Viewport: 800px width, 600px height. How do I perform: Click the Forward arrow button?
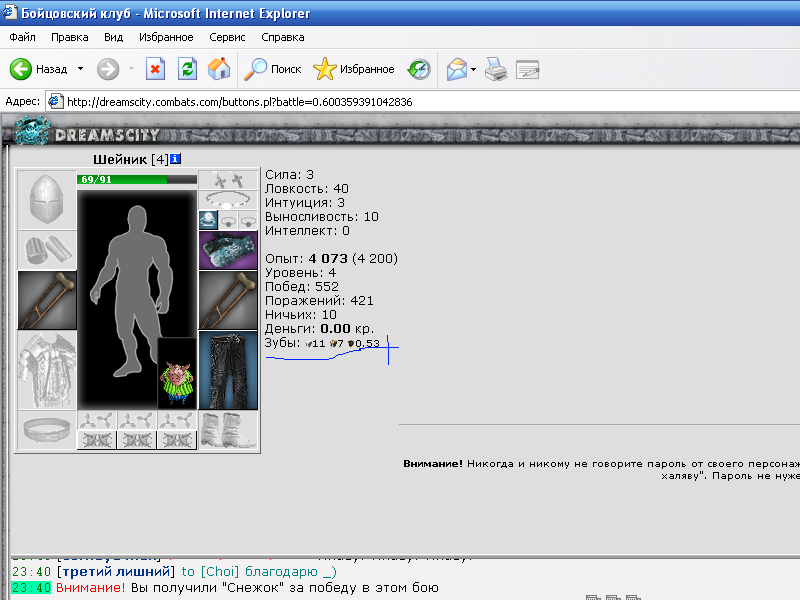click(x=108, y=69)
